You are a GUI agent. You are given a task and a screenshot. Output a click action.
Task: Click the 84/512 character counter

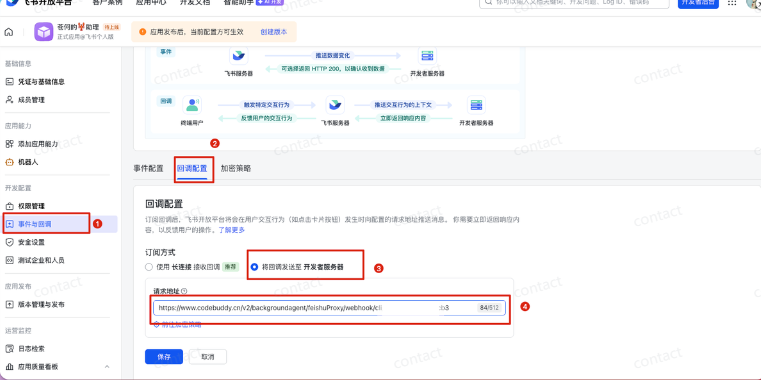489,308
